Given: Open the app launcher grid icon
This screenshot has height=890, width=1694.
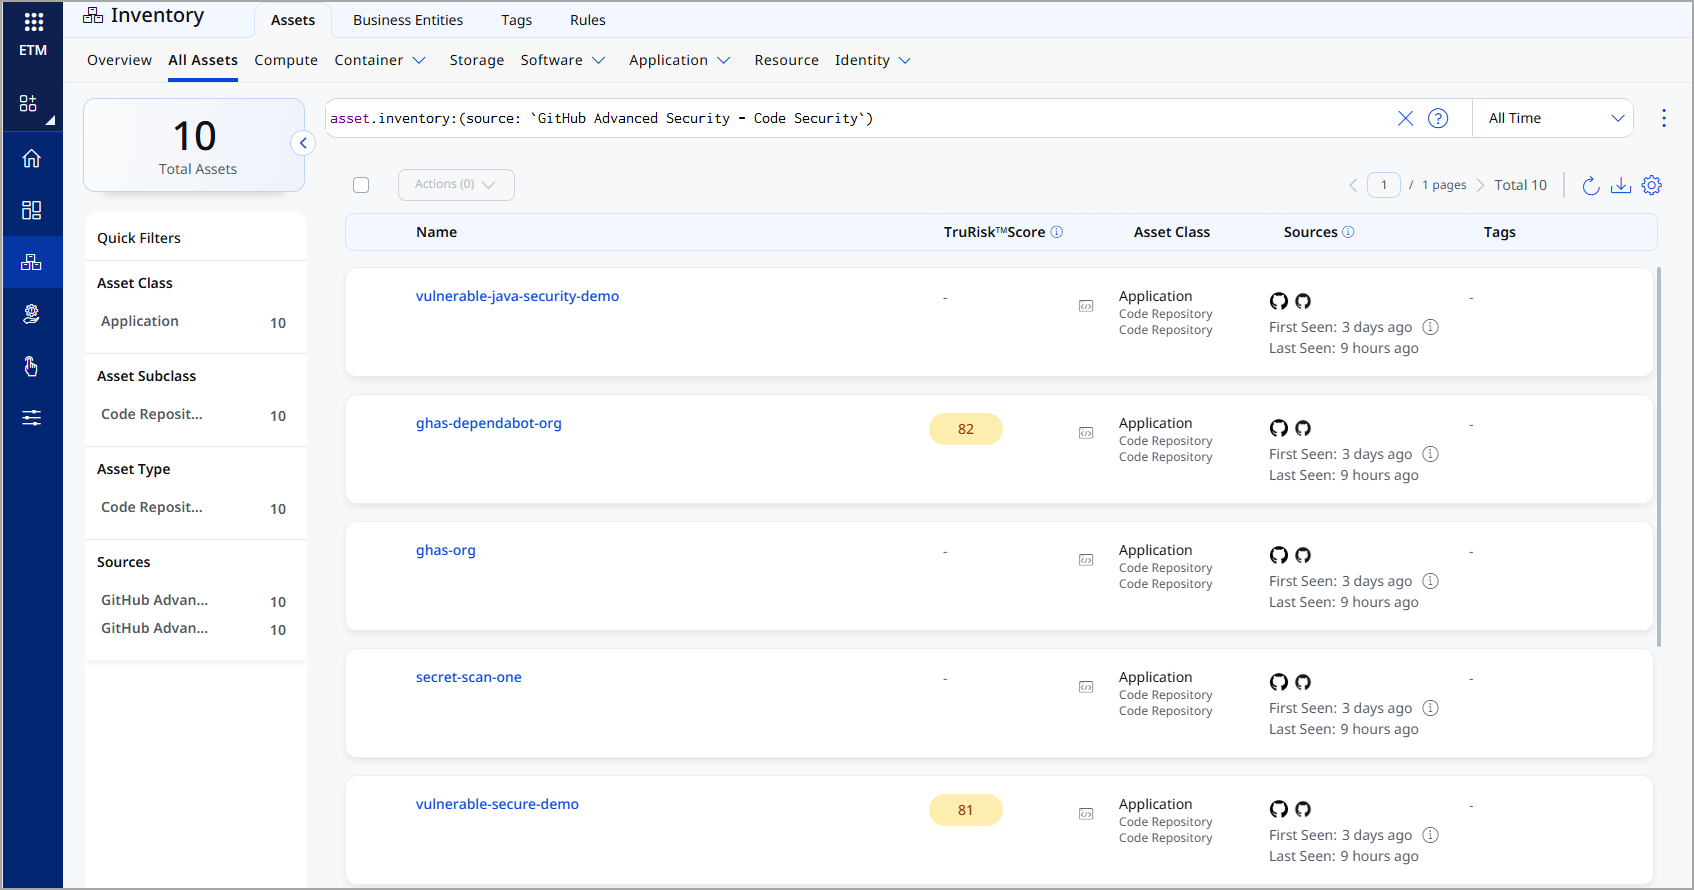Looking at the screenshot, I should tap(33, 22).
